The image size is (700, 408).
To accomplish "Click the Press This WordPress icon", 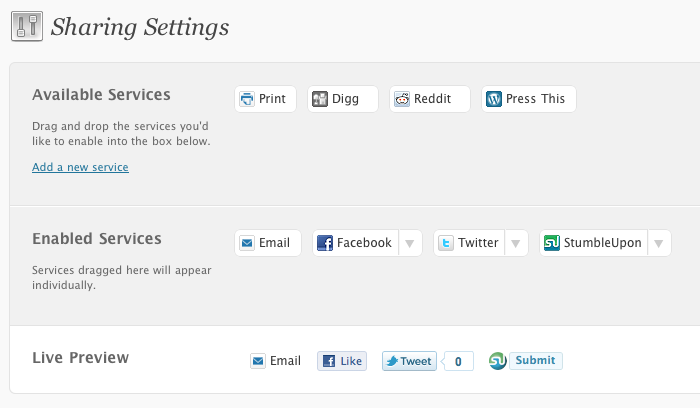I will pyautogui.click(x=494, y=99).
